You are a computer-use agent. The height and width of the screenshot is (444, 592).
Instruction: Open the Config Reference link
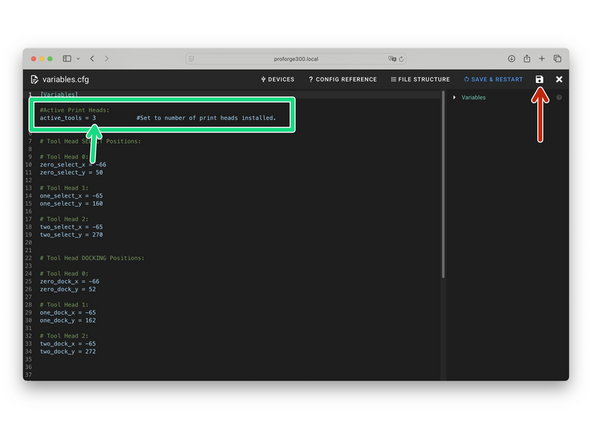[x=342, y=79]
